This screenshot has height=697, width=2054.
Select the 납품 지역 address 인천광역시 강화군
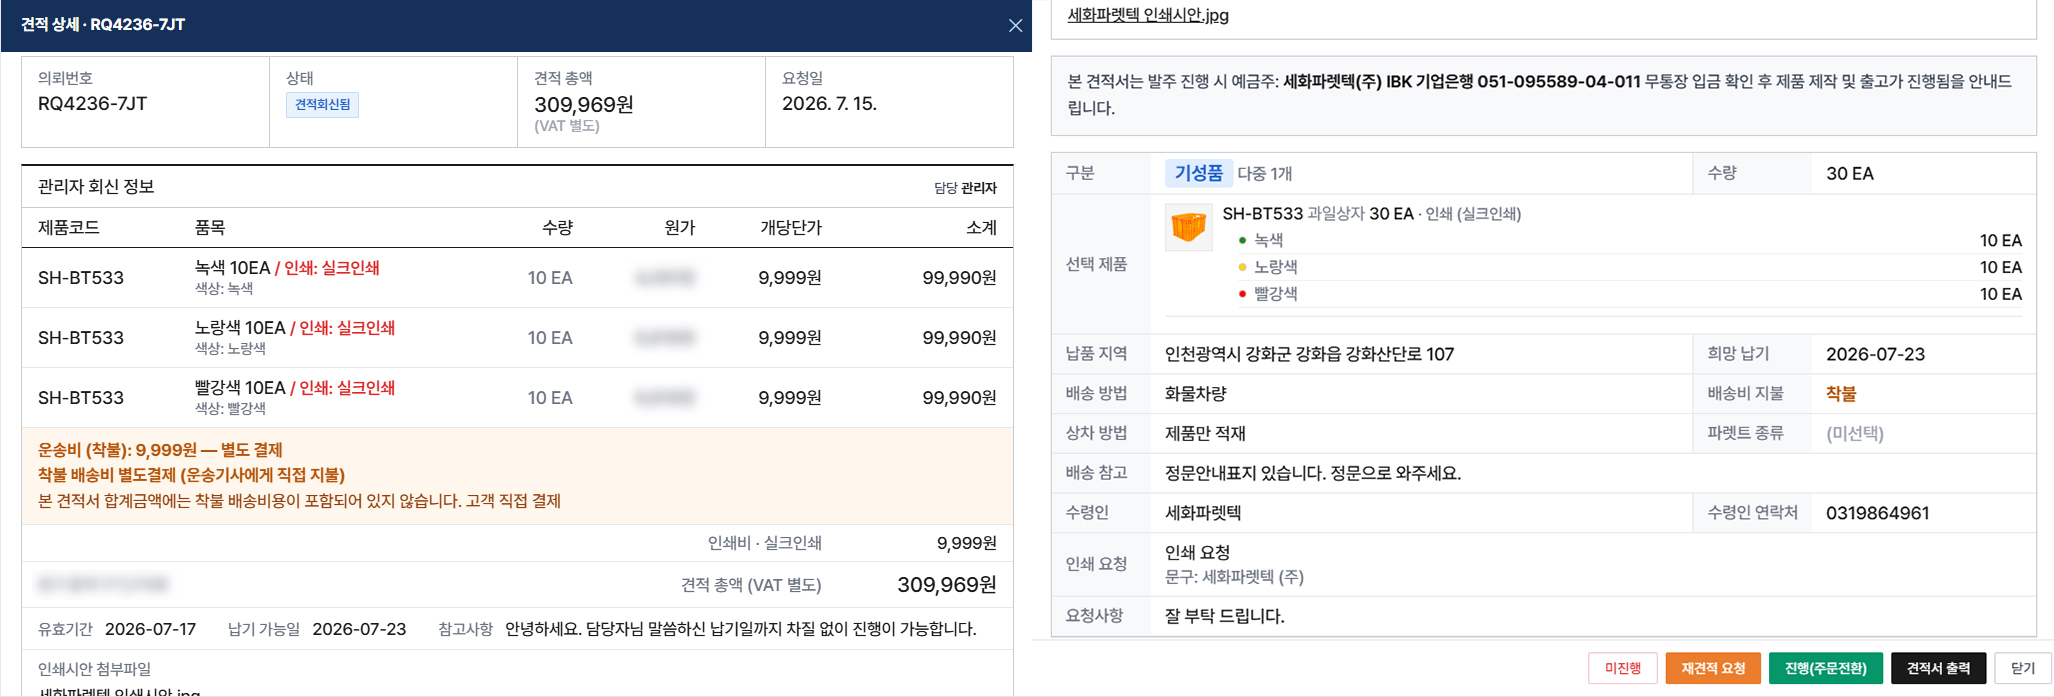tap(1309, 354)
